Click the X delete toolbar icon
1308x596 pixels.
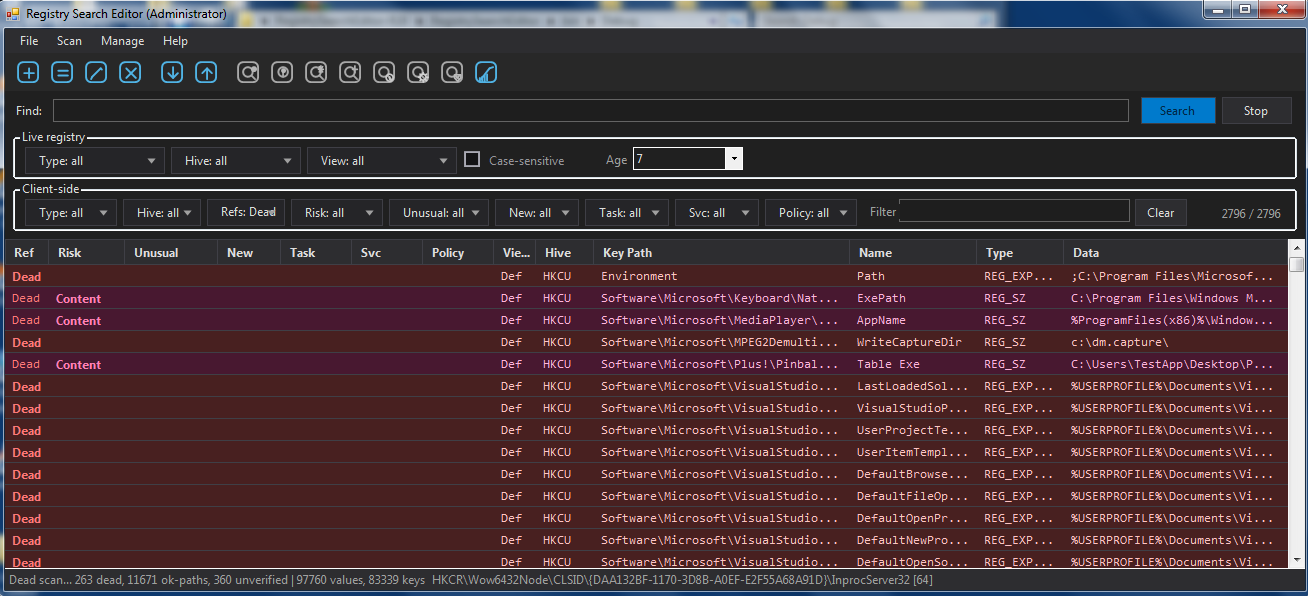pyautogui.click(x=130, y=72)
